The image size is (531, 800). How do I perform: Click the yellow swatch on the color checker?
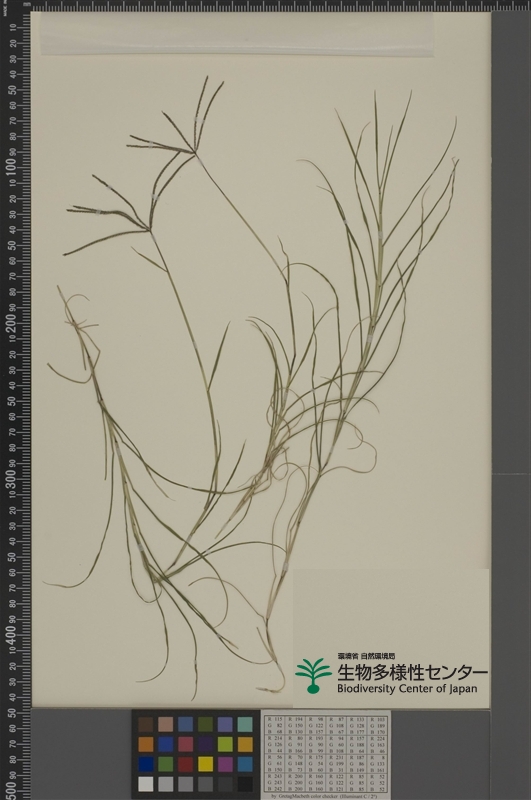tap(206, 764)
